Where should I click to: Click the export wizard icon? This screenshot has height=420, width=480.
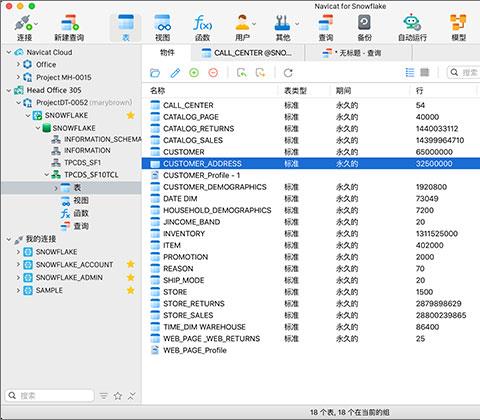pyautogui.click(x=261, y=73)
